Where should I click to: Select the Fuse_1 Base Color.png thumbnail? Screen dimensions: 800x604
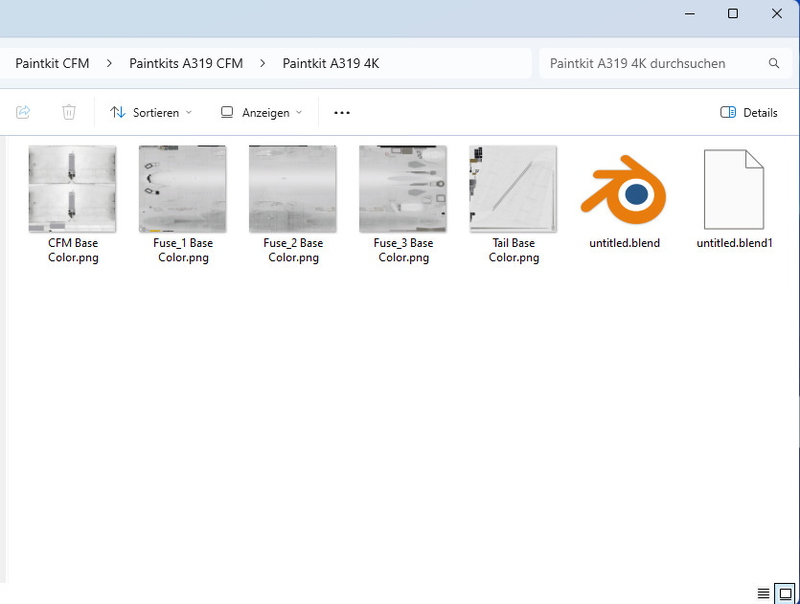183,189
